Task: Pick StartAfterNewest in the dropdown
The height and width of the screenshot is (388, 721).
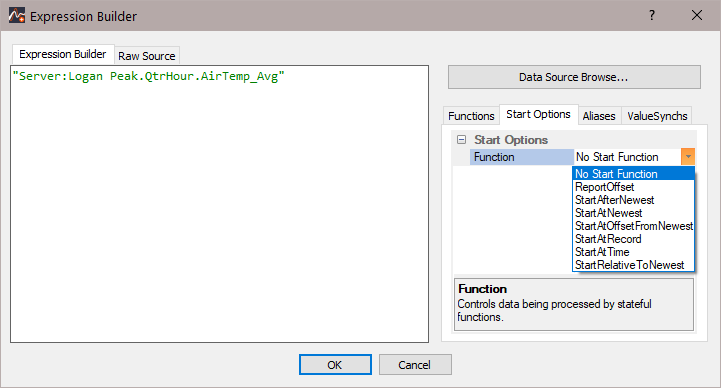Action: point(633,200)
